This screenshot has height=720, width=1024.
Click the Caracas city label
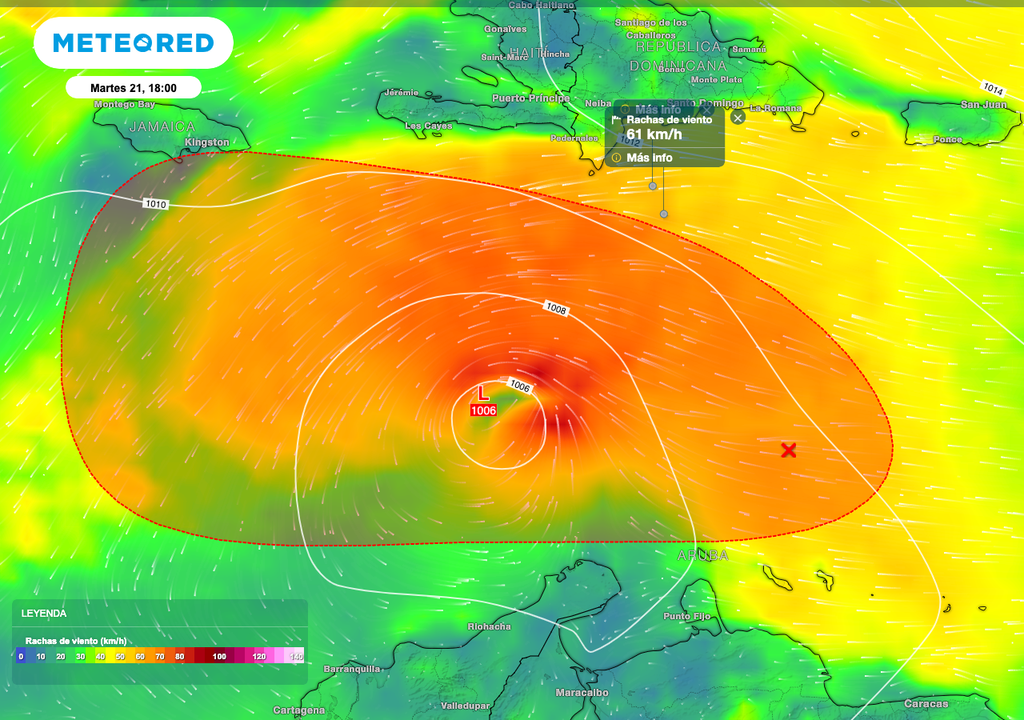click(x=926, y=704)
